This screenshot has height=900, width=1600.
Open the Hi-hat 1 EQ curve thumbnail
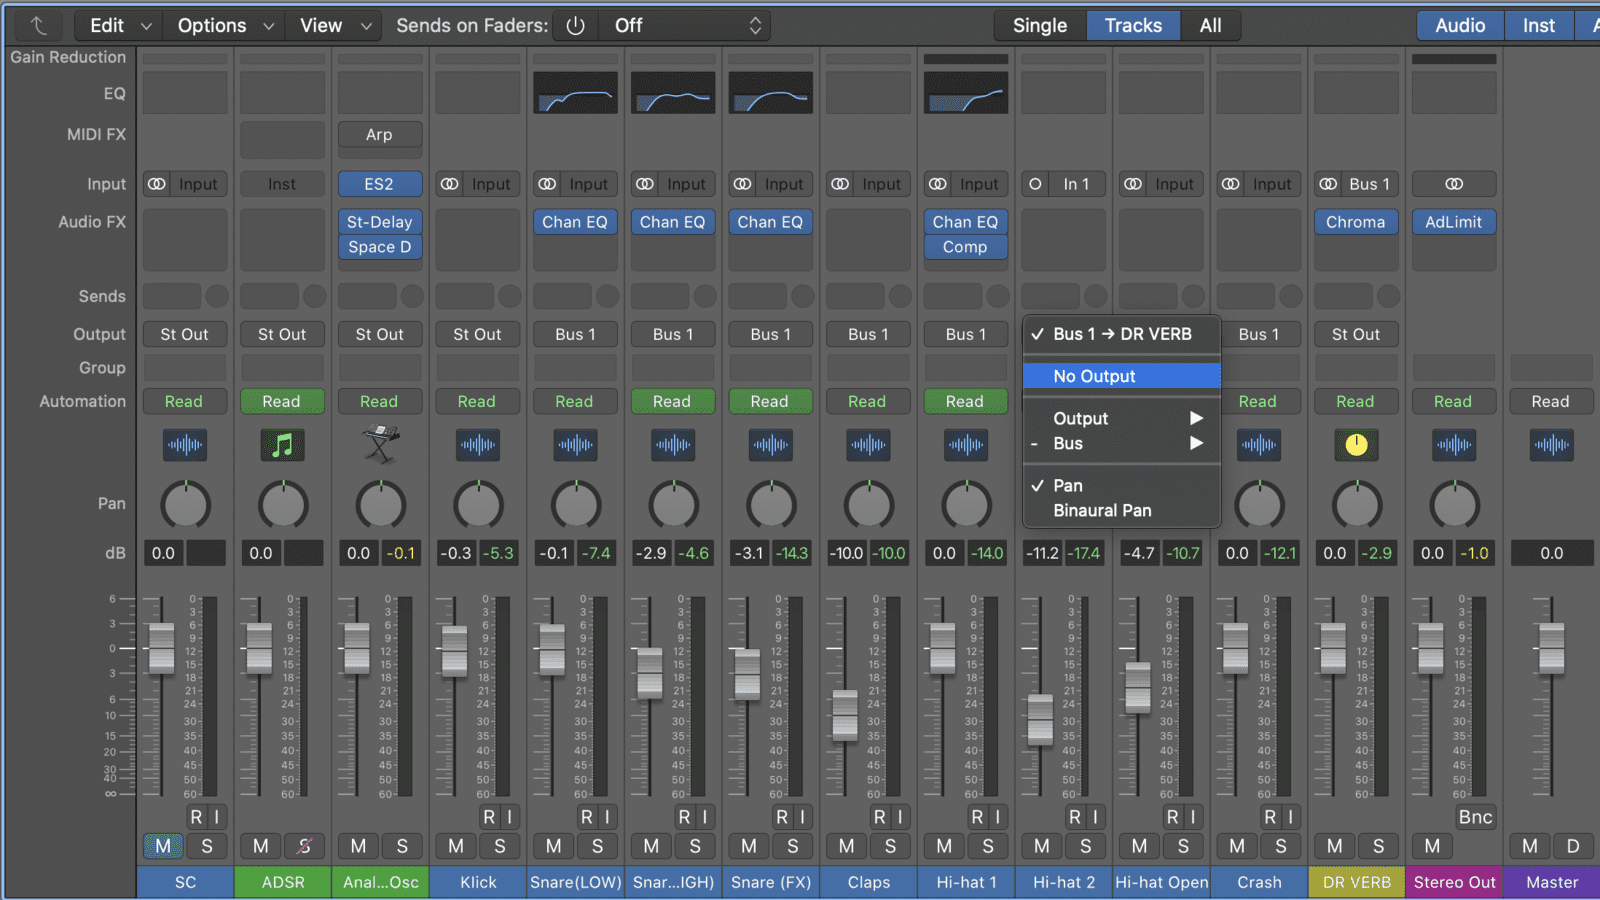tap(966, 93)
